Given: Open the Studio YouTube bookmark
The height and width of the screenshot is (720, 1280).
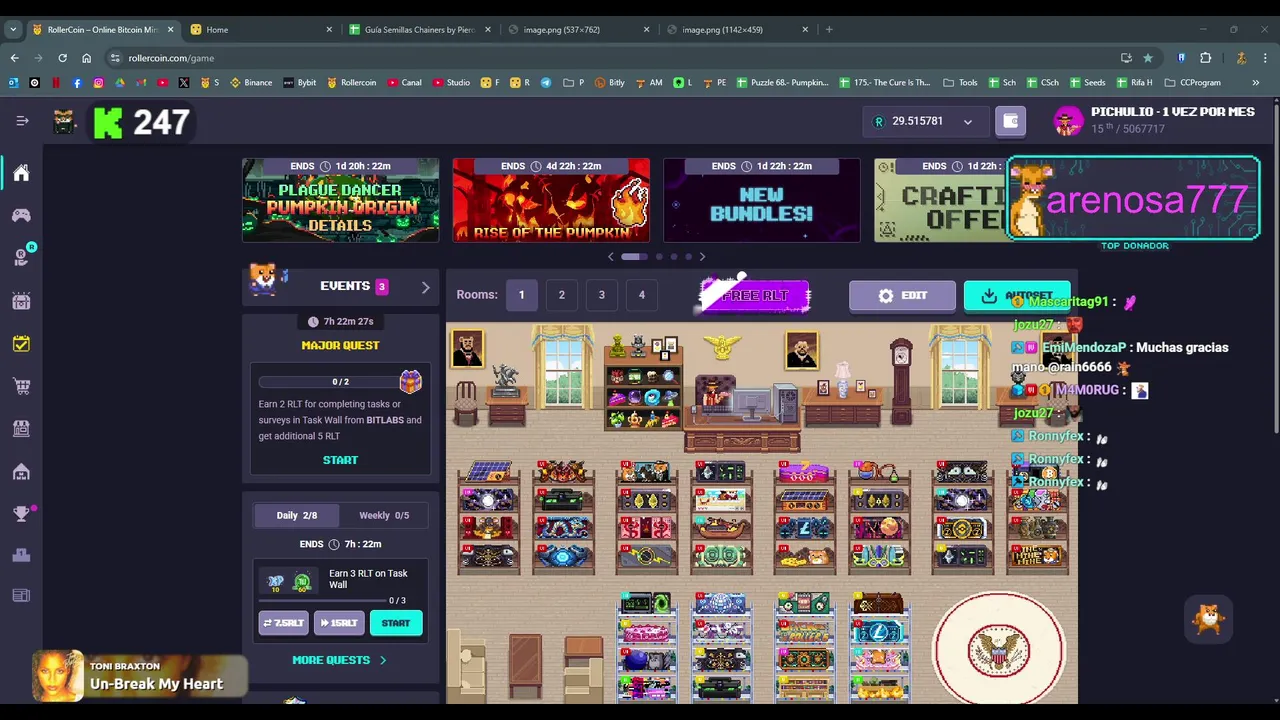Looking at the screenshot, I should coord(452,83).
